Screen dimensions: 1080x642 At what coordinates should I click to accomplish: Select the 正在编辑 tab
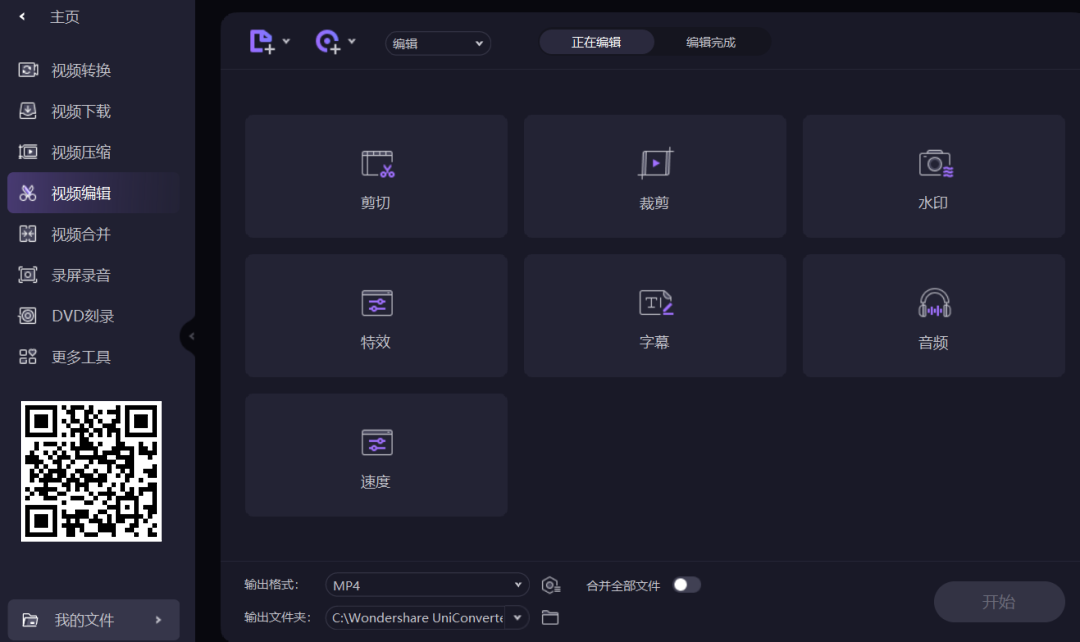597,43
